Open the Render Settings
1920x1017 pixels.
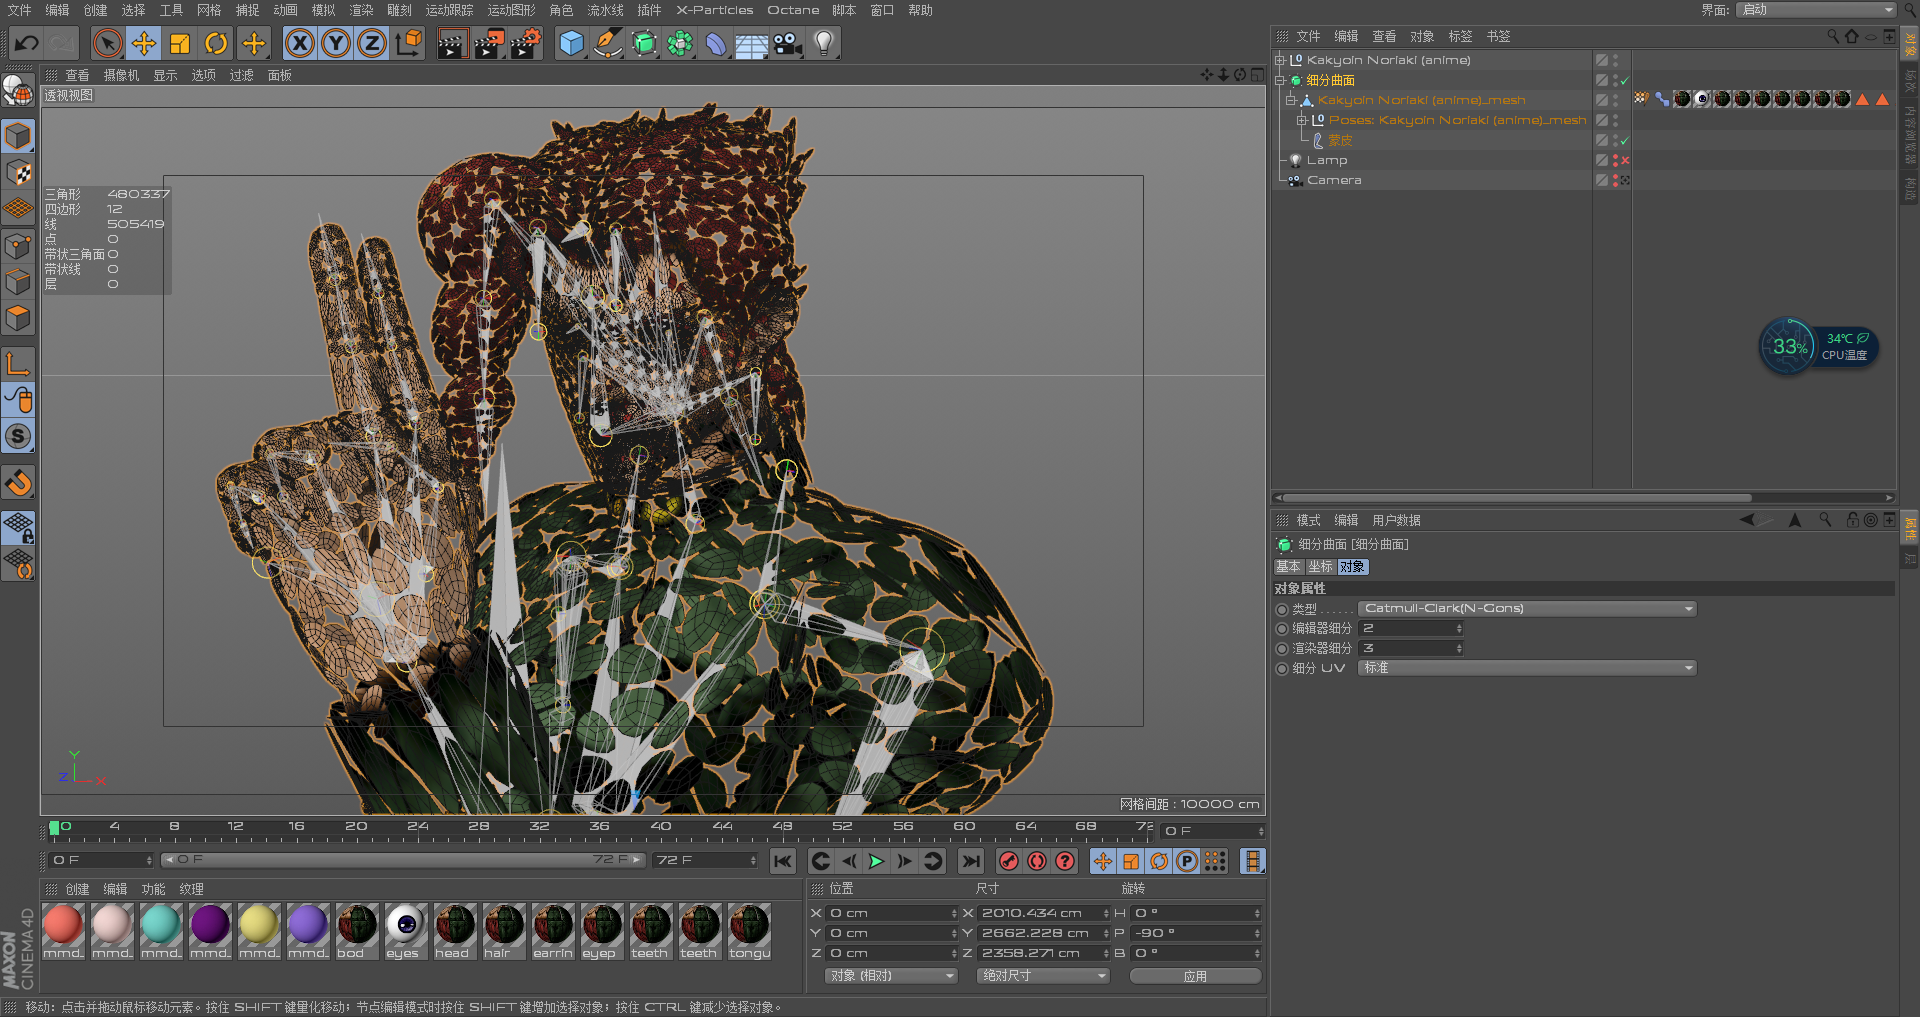(x=526, y=43)
